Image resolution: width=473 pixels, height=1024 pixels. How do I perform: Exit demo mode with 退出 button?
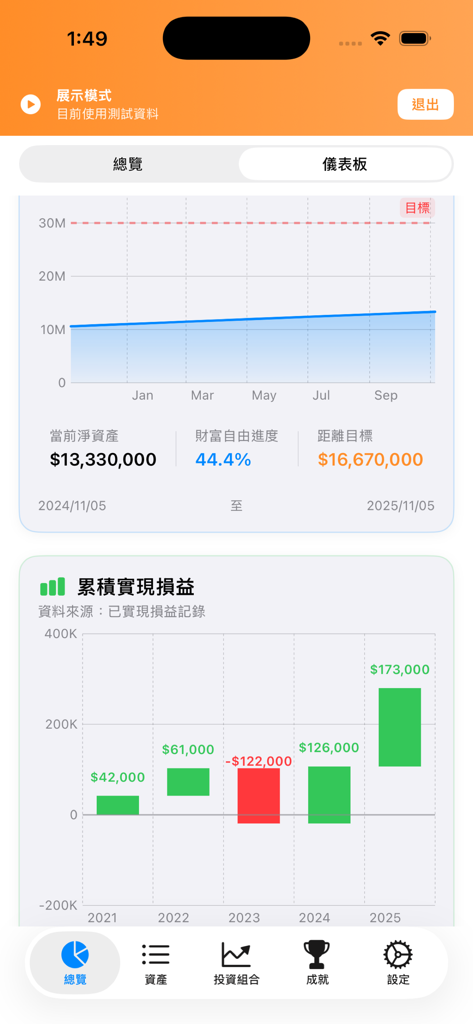(425, 104)
